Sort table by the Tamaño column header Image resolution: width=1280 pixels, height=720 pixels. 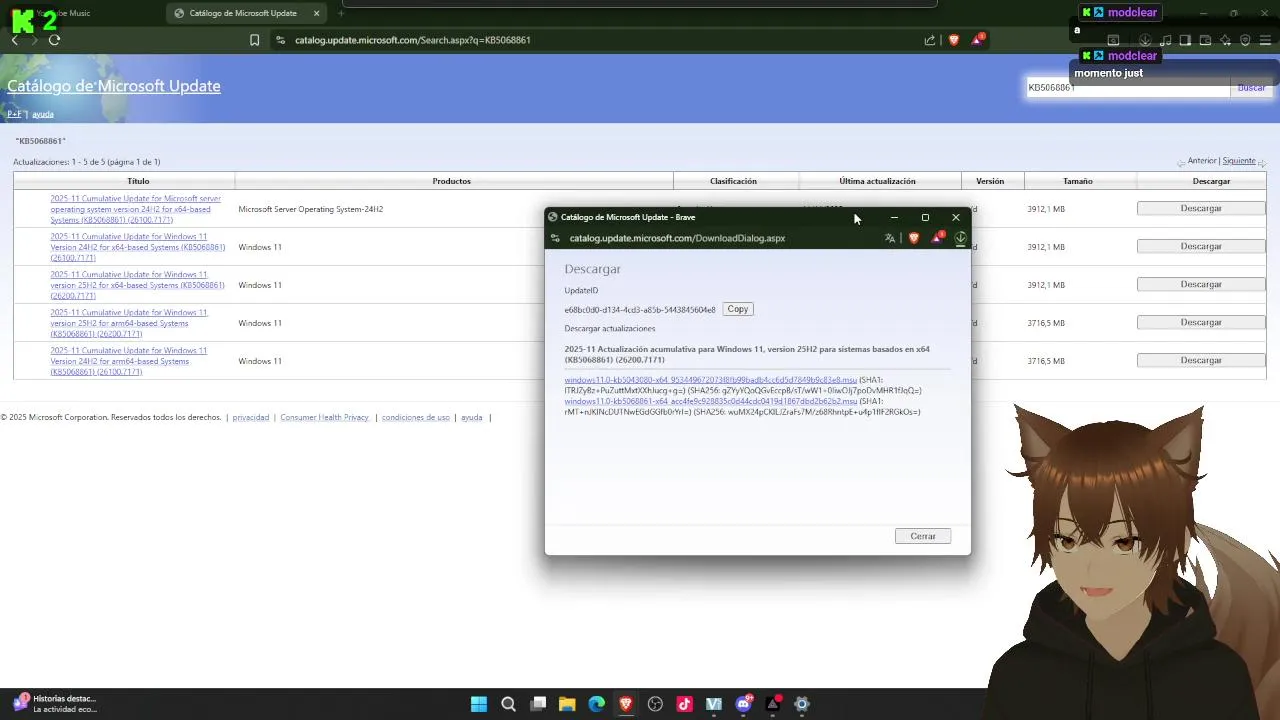click(x=1077, y=181)
